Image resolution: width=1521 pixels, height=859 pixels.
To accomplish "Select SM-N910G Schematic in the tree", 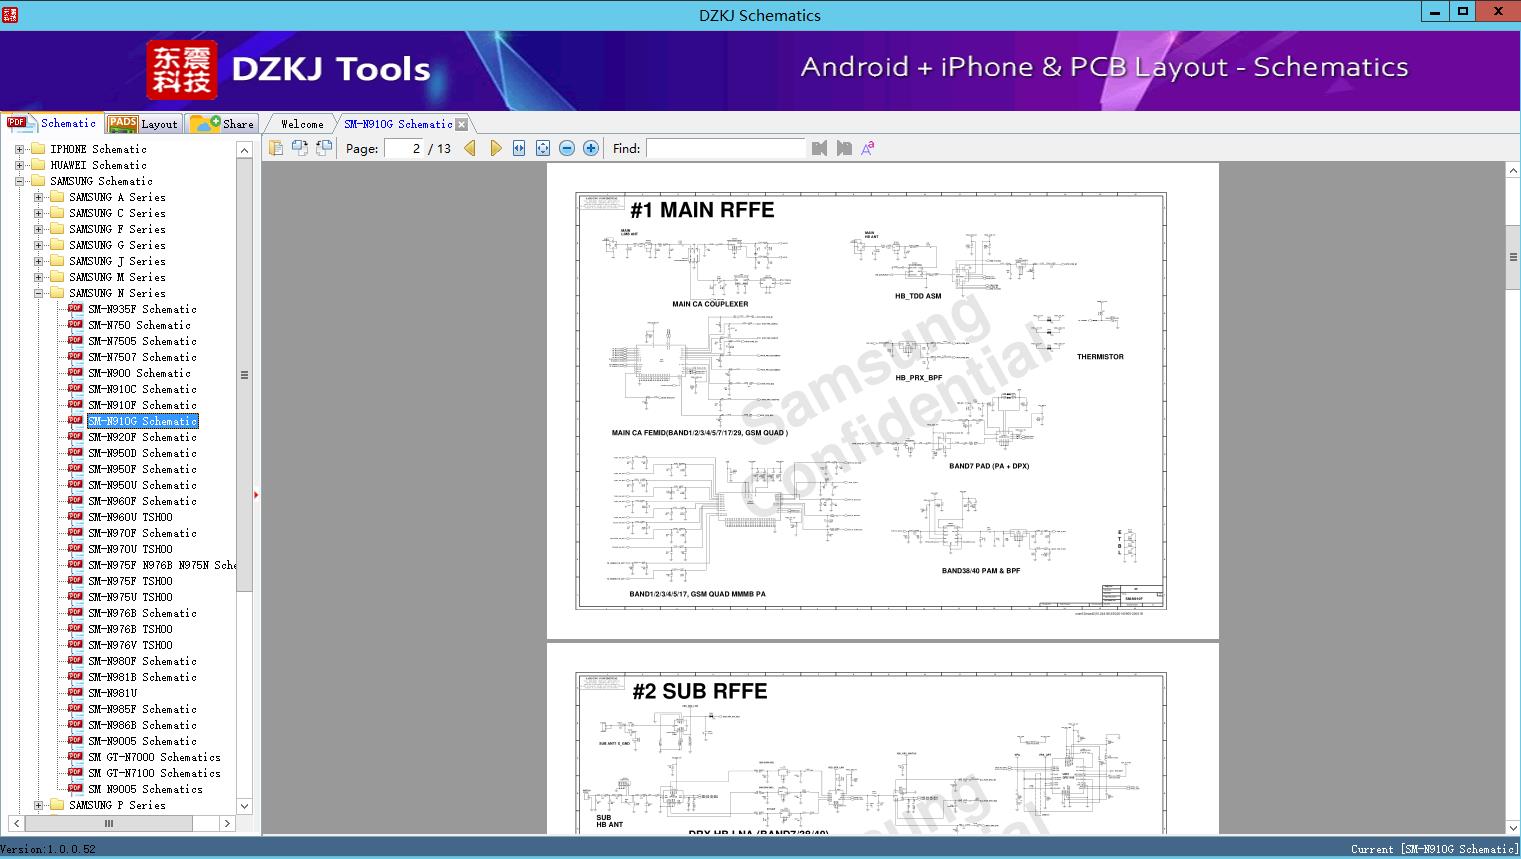I will click(142, 421).
